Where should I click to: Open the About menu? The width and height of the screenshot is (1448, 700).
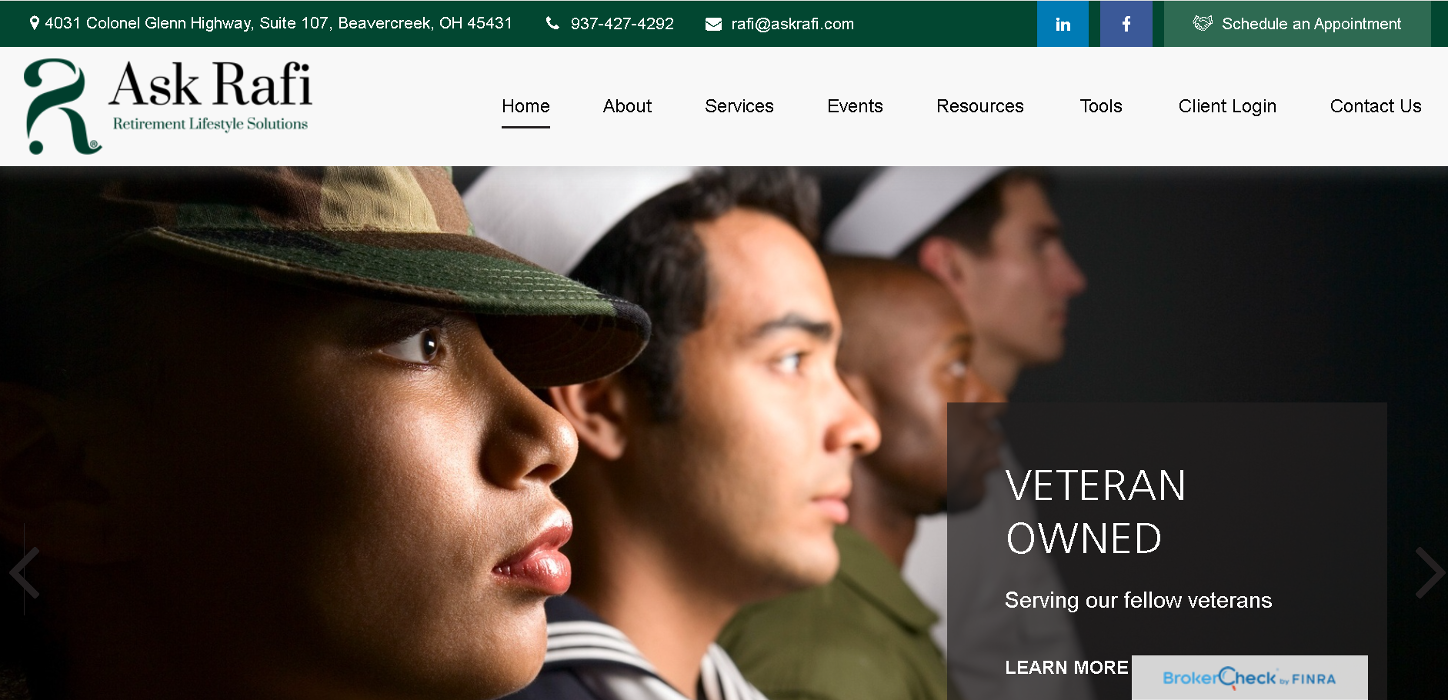click(x=627, y=106)
